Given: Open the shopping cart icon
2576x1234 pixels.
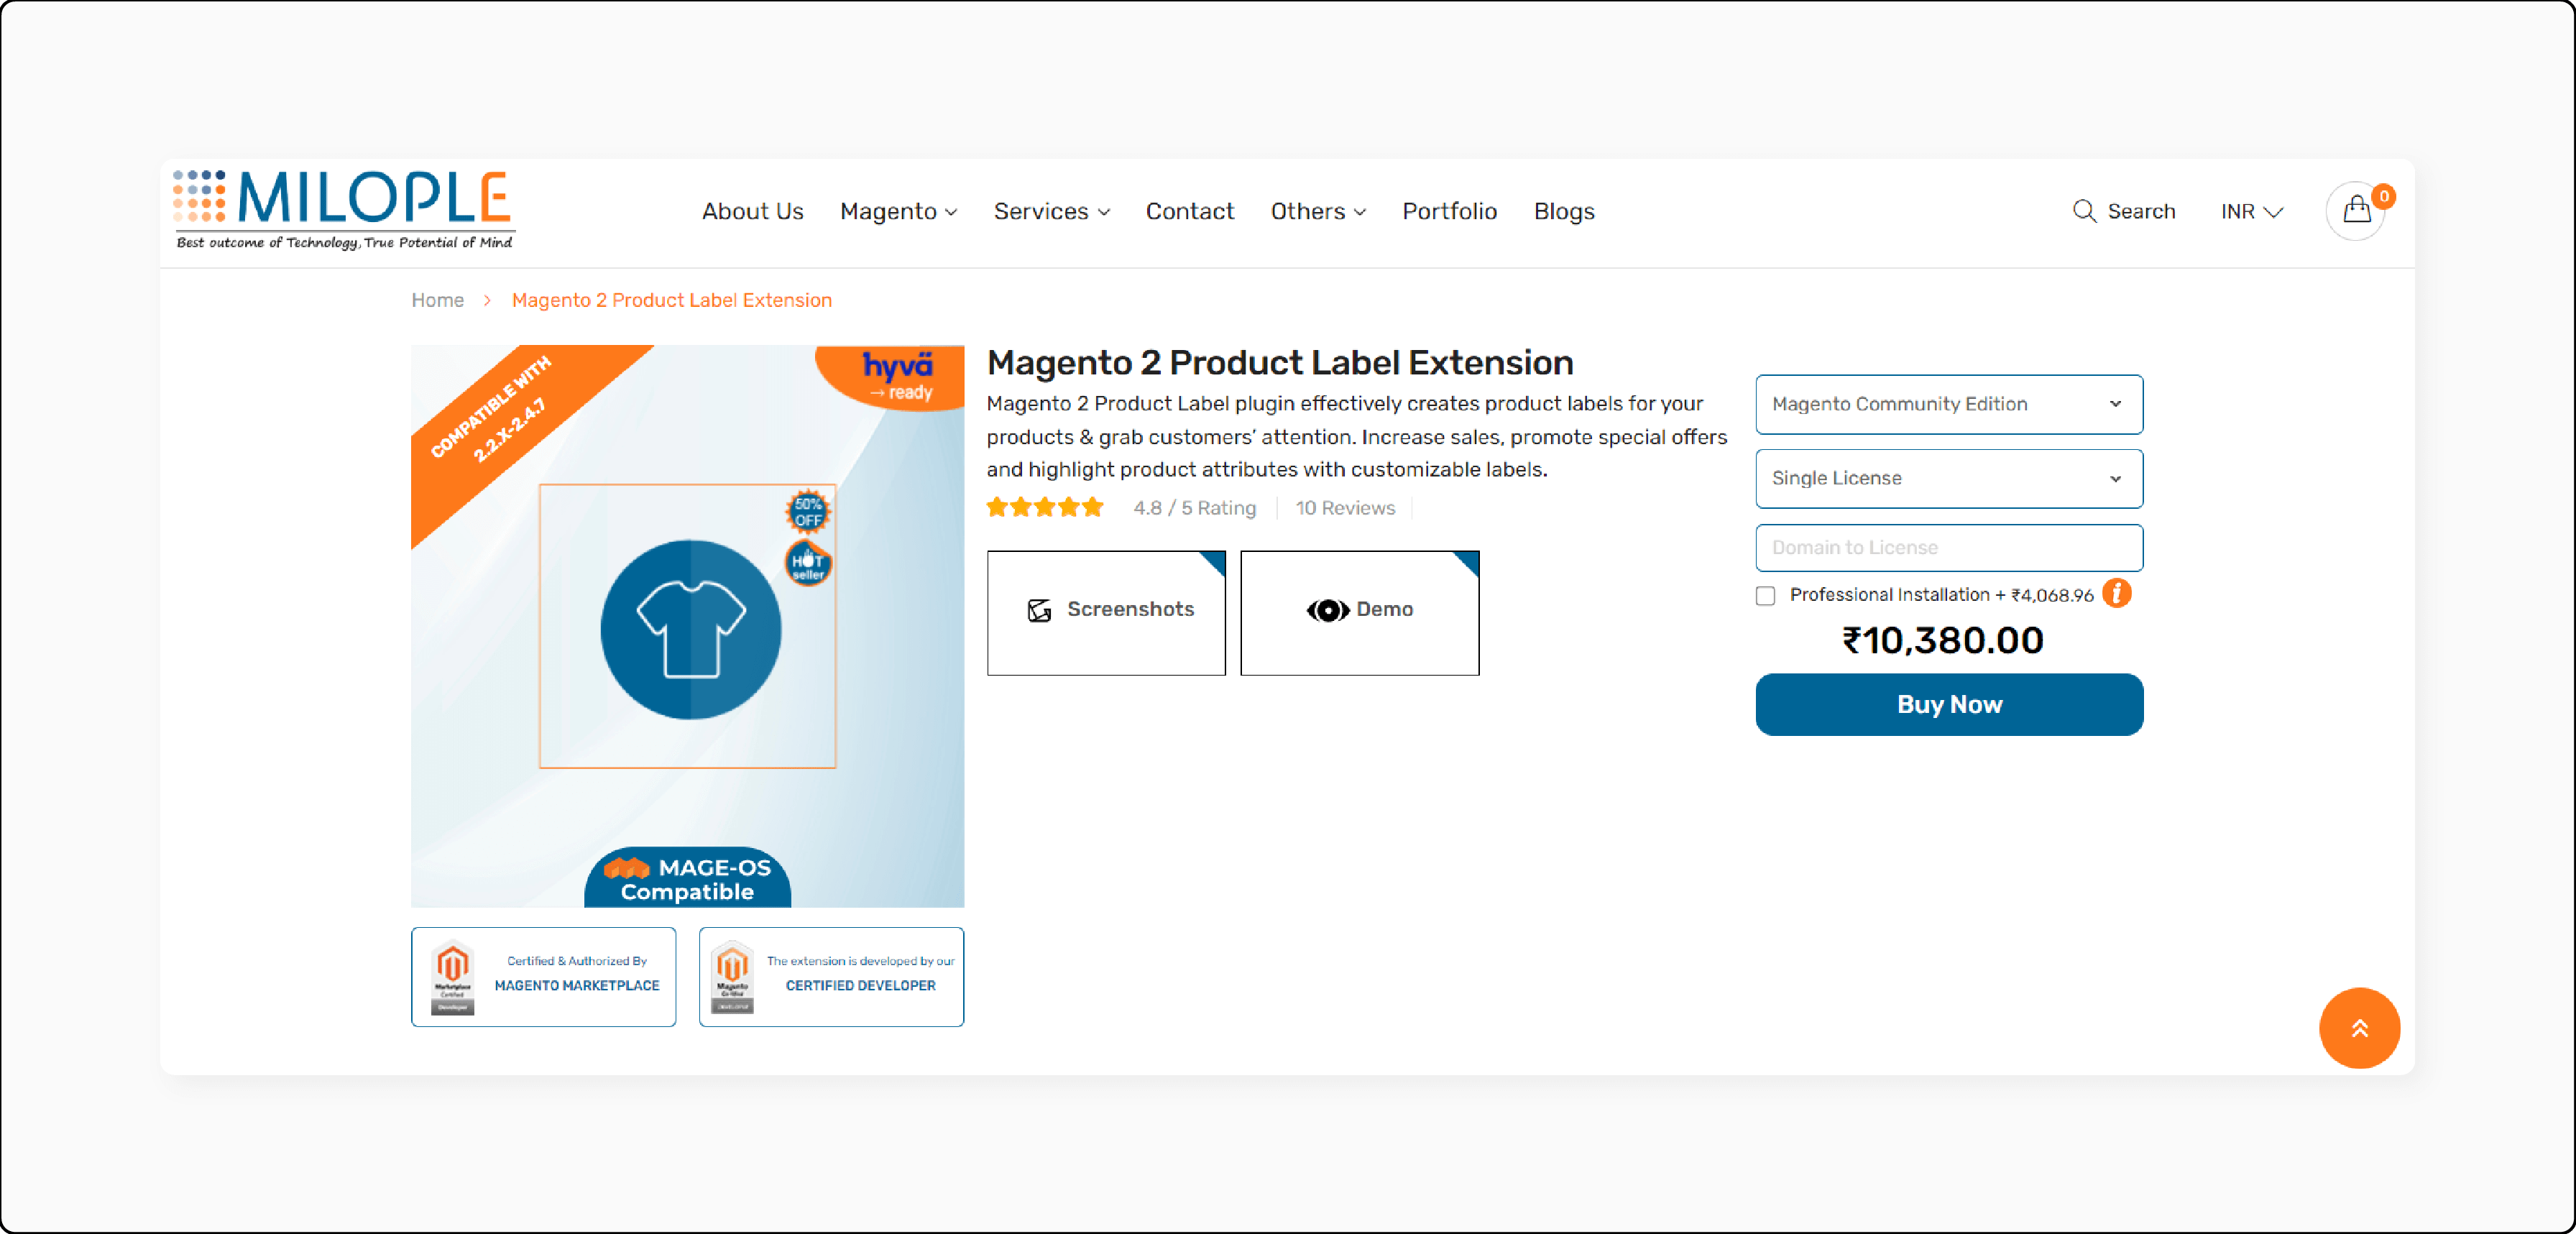Looking at the screenshot, I should coord(2356,211).
